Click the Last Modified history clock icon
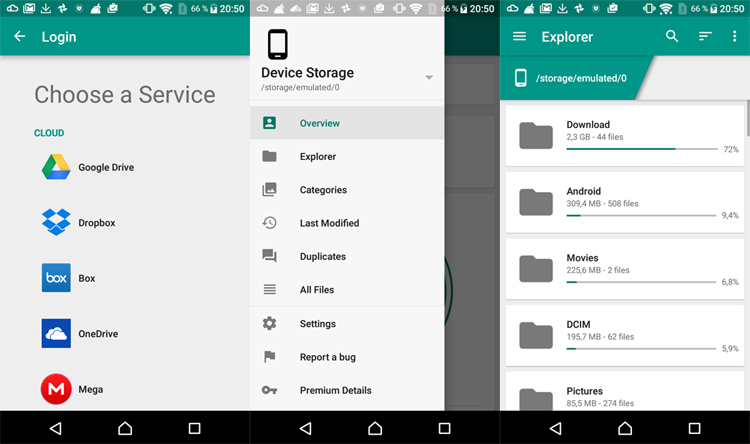The width and height of the screenshot is (750, 444). click(x=269, y=222)
